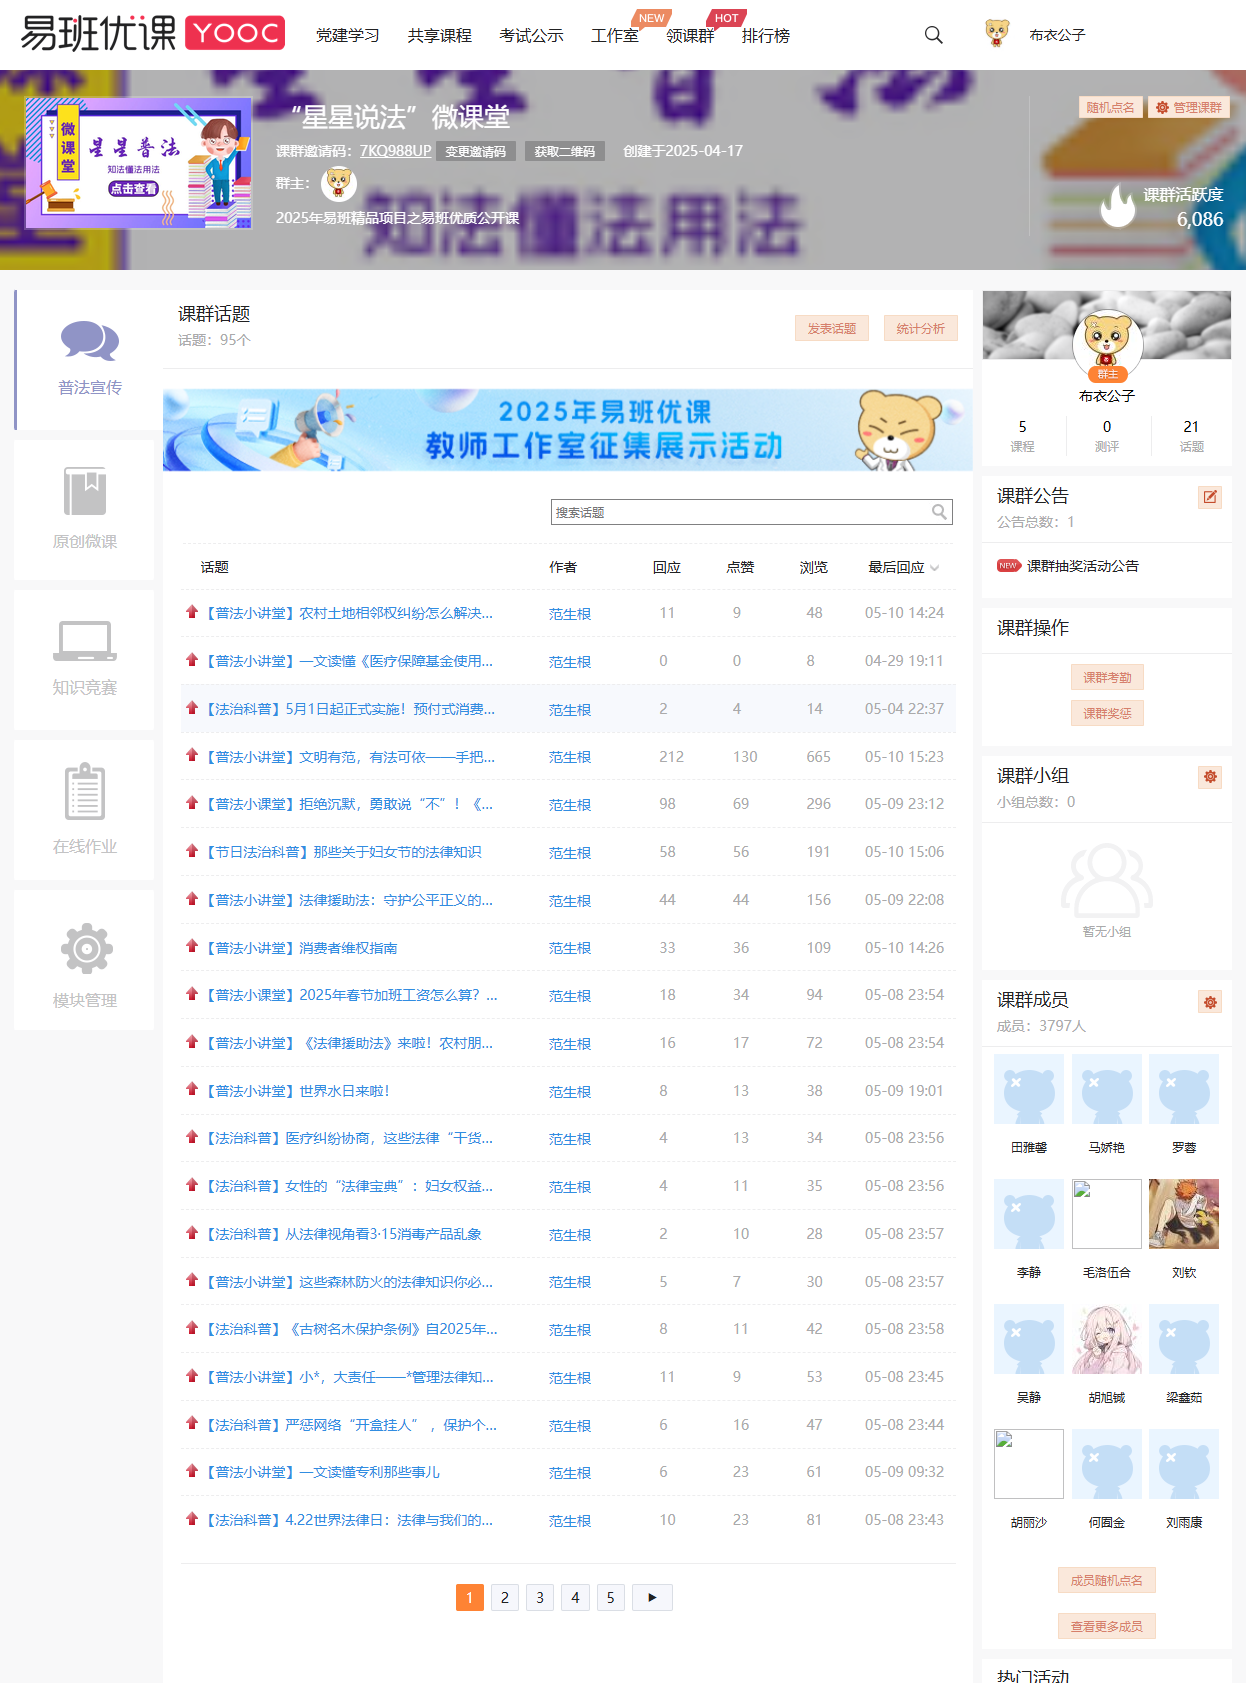Click the 成员随机点名 button

click(x=1107, y=1580)
